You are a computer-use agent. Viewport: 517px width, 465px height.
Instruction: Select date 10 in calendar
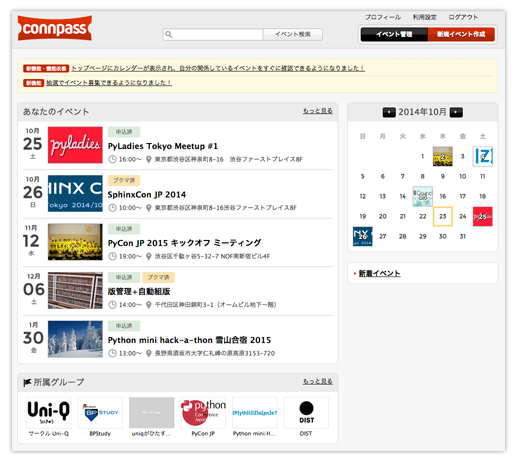click(463, 176)
